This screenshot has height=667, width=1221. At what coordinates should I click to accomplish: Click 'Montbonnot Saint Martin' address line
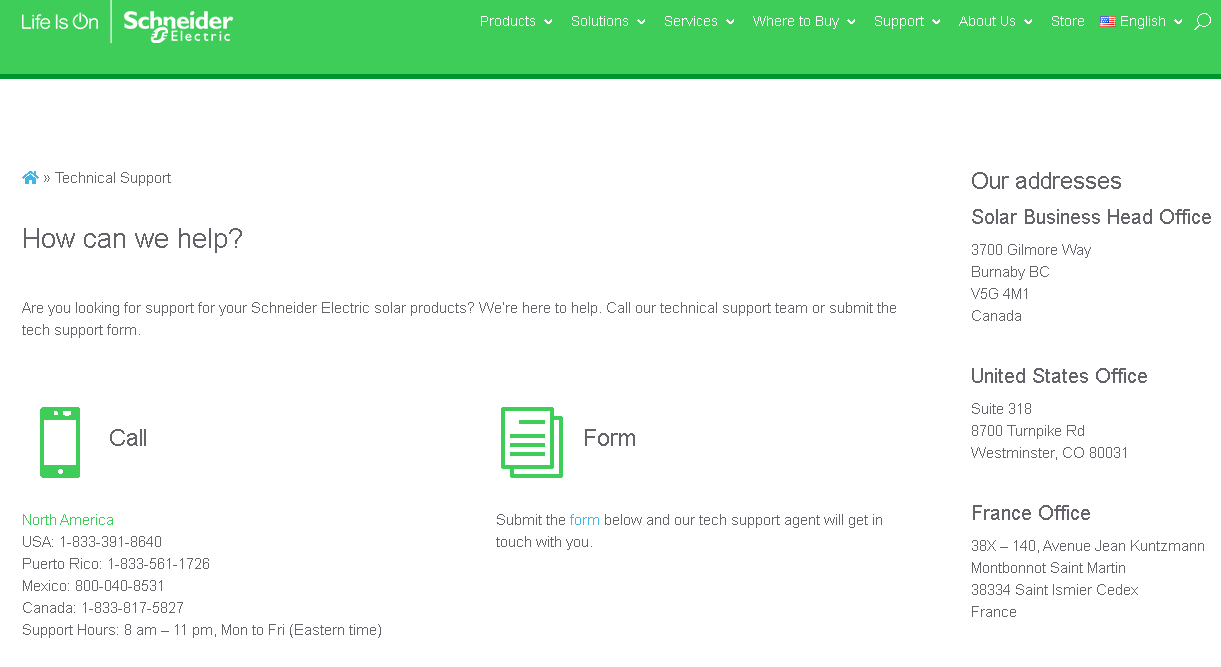[1048, 568]
